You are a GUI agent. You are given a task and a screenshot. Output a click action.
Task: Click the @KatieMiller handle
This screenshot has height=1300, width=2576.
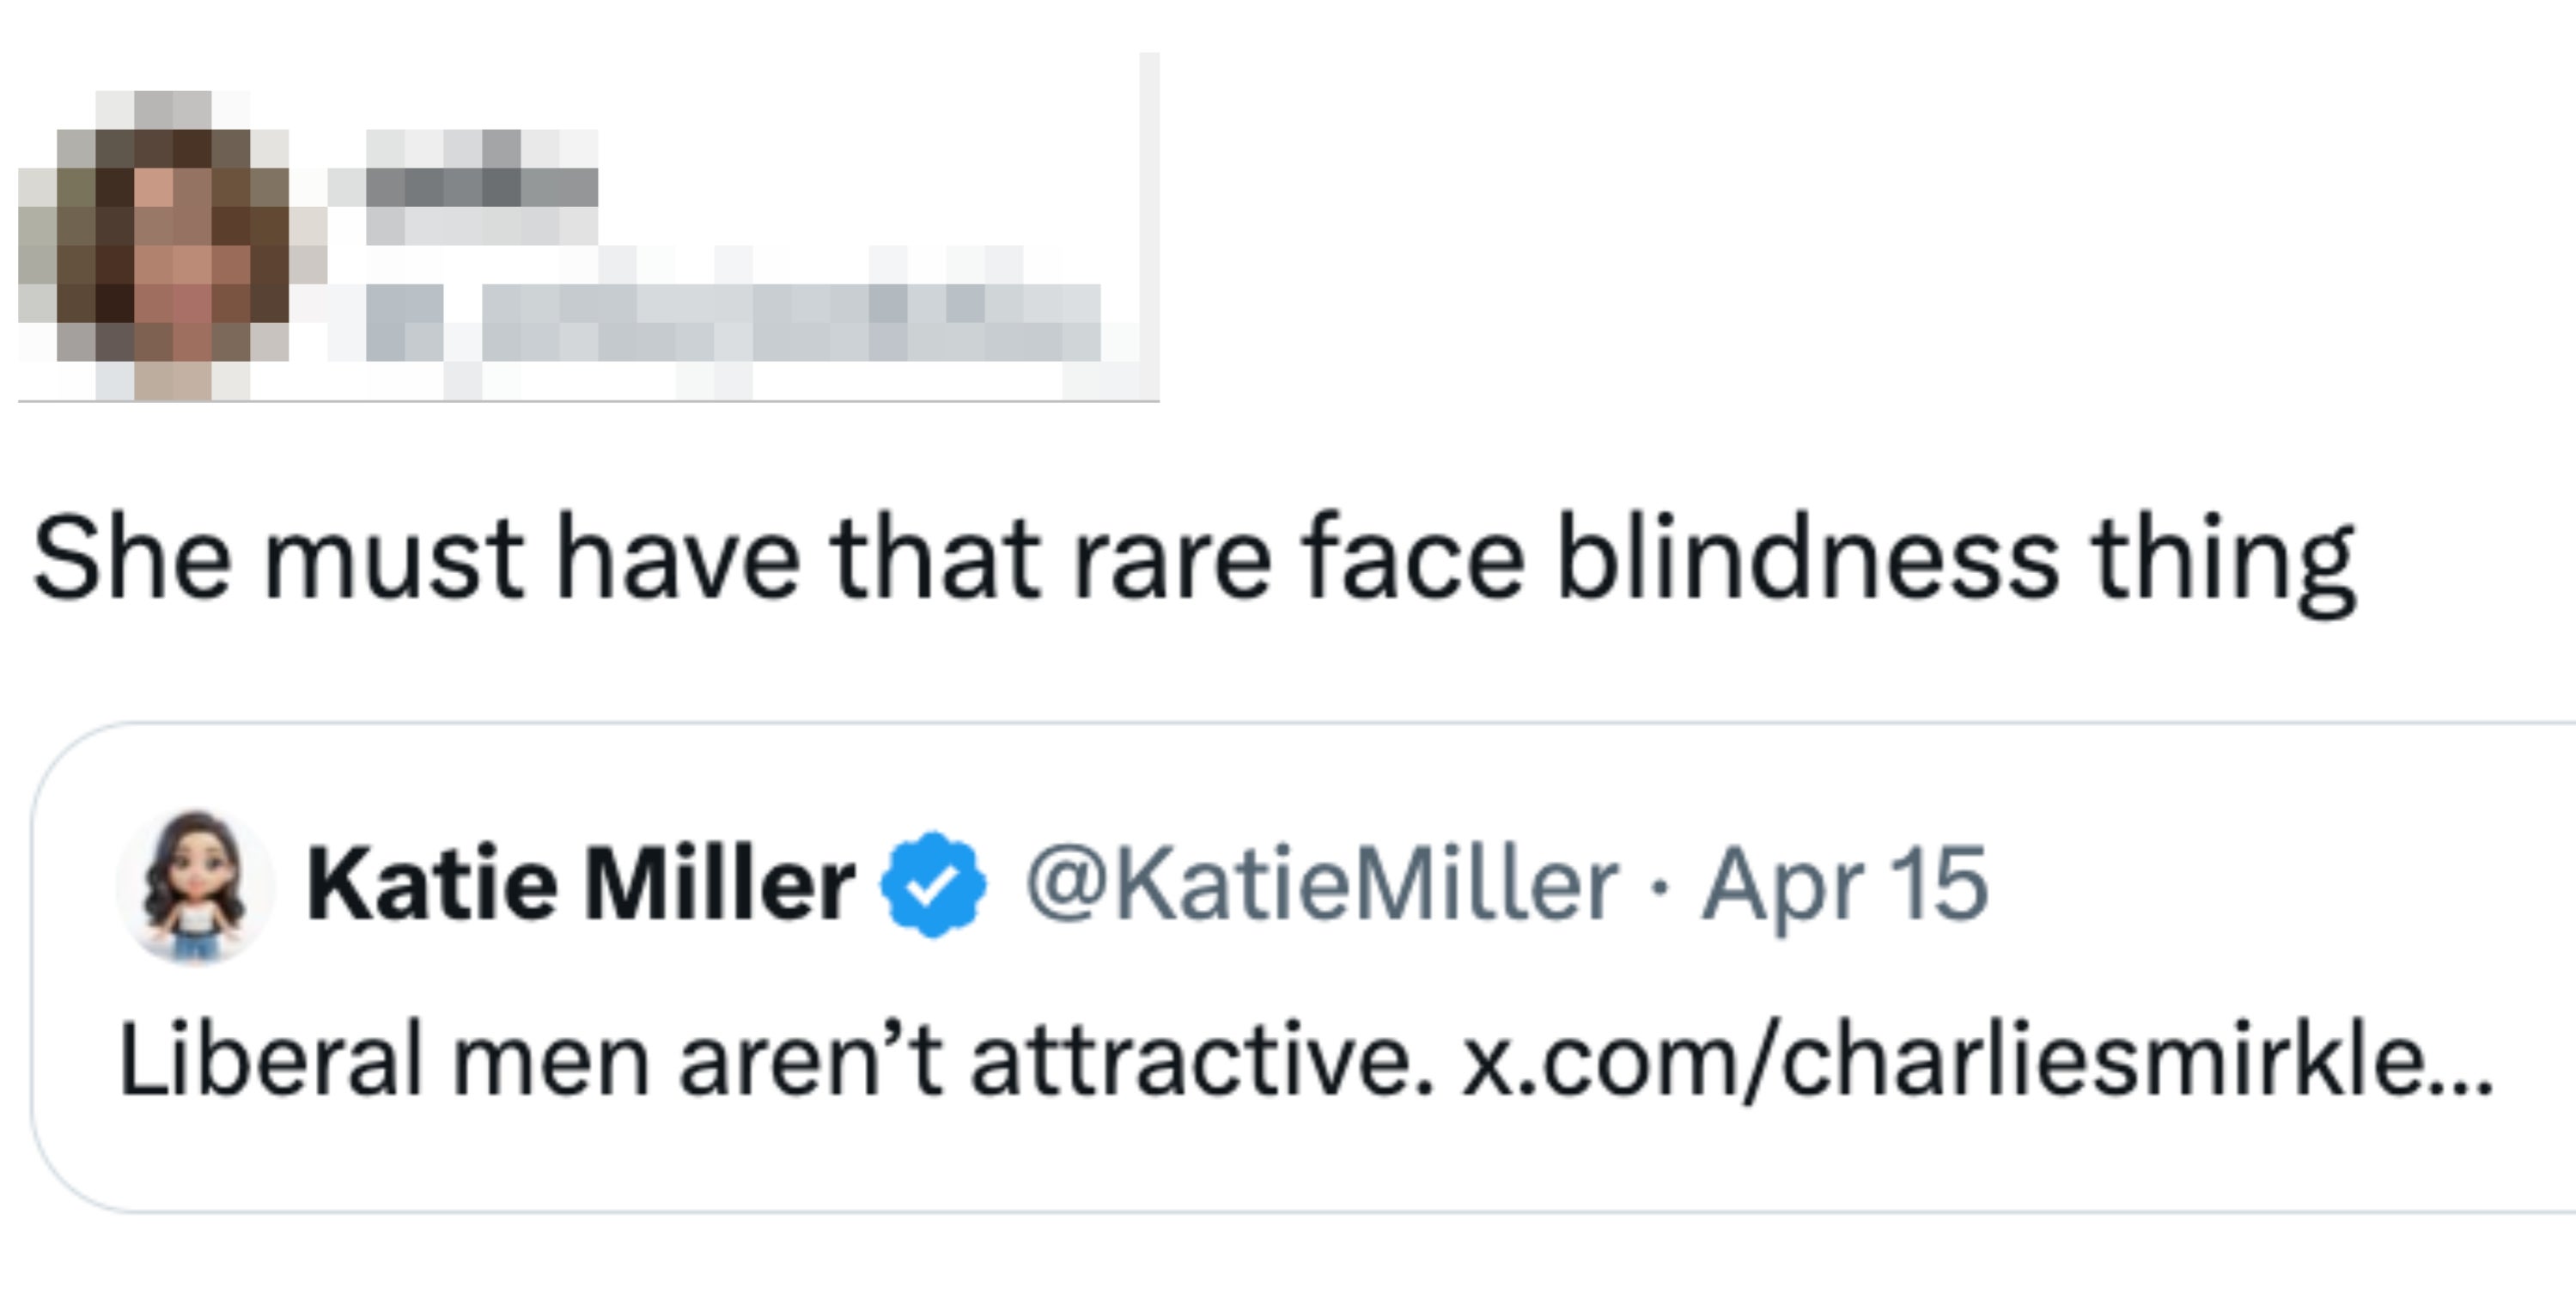1322,884
